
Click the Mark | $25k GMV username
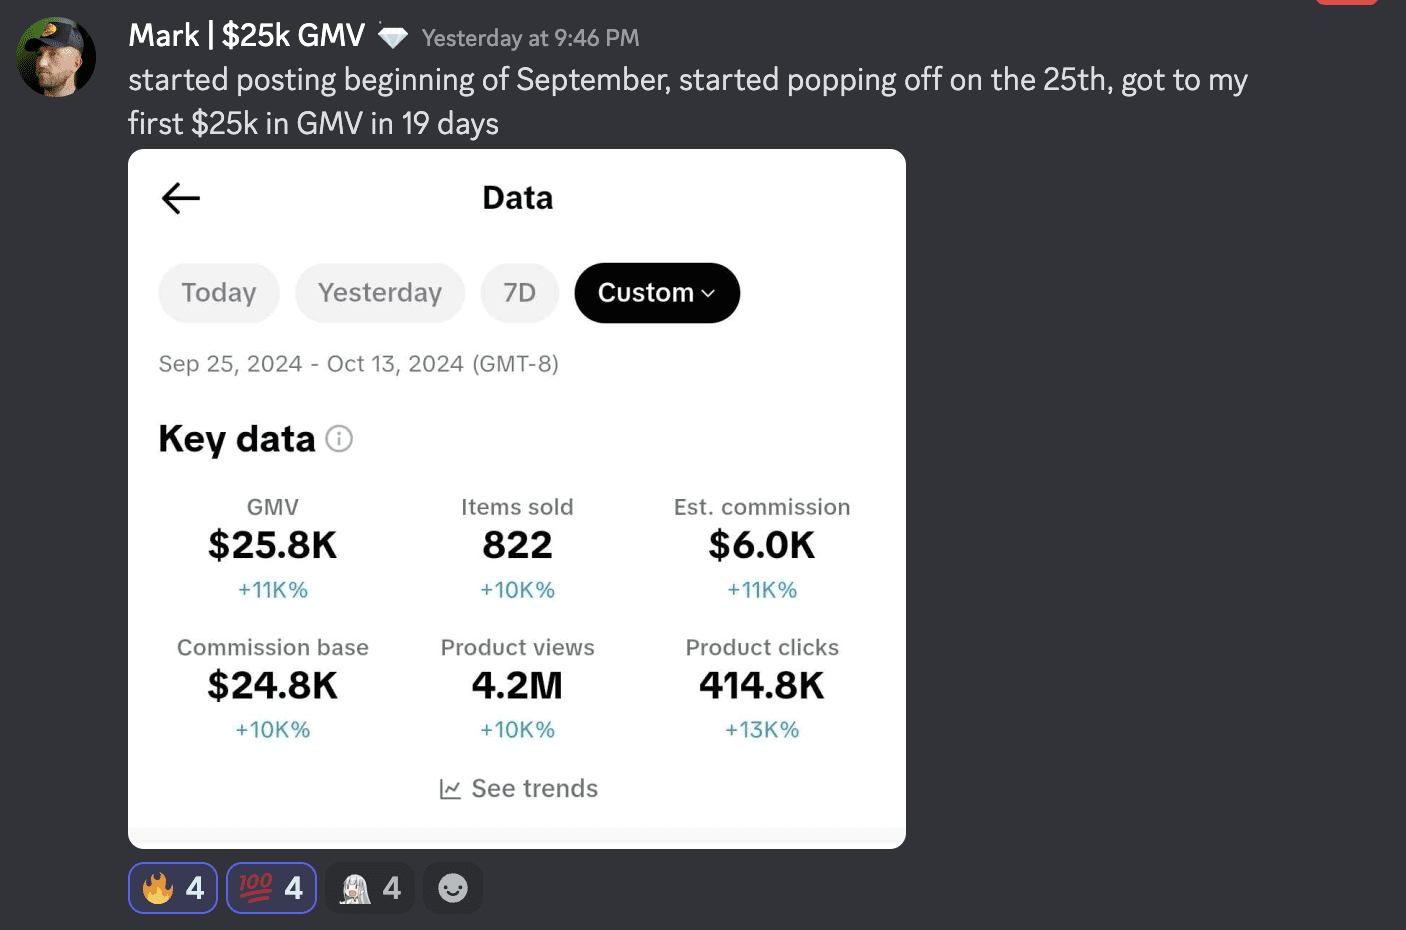click(247, 36)
